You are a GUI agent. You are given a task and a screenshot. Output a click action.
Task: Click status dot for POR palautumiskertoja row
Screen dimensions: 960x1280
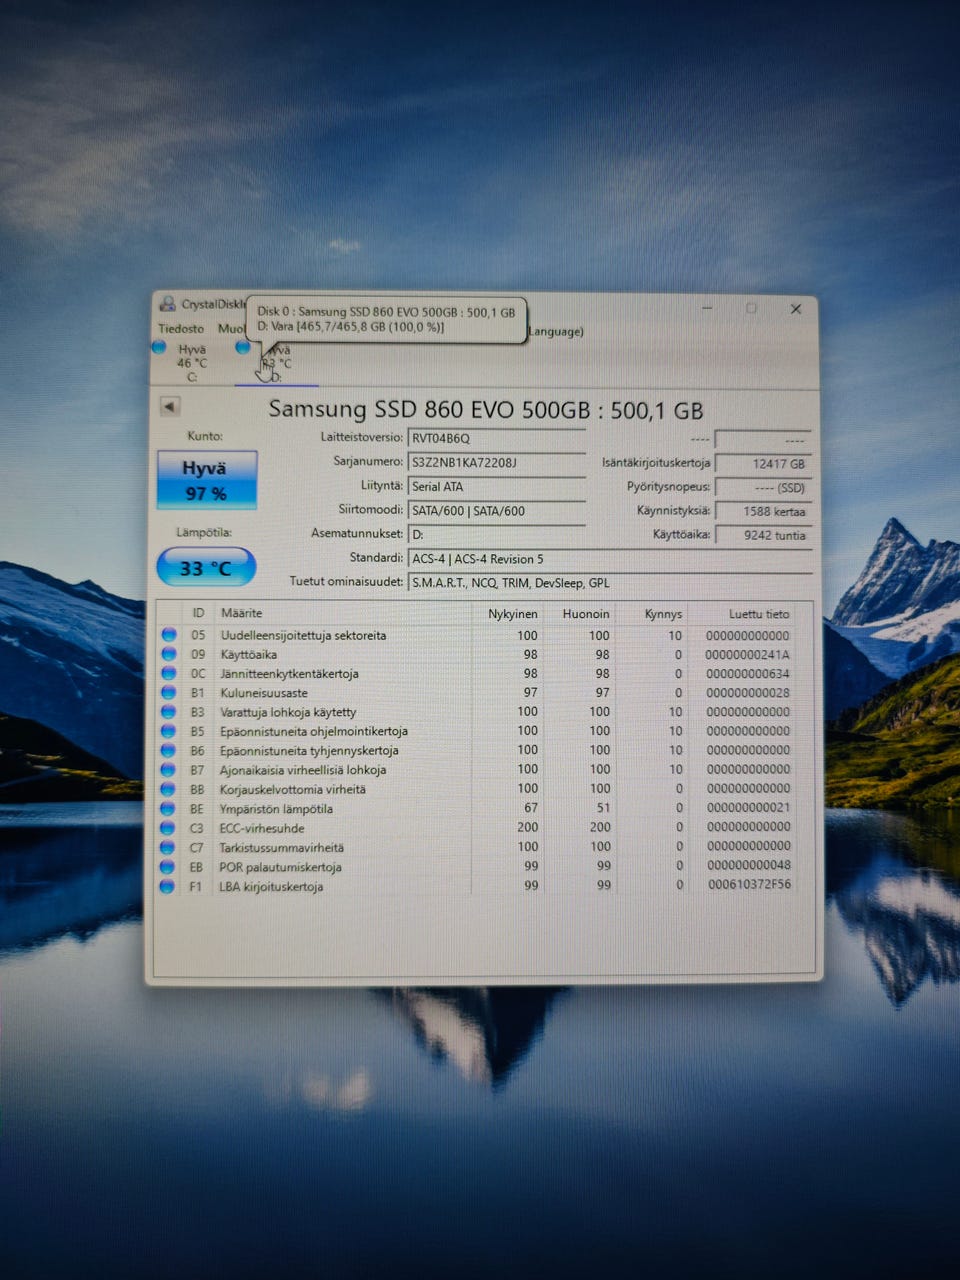pyautogui.click(x=169, y=867)
